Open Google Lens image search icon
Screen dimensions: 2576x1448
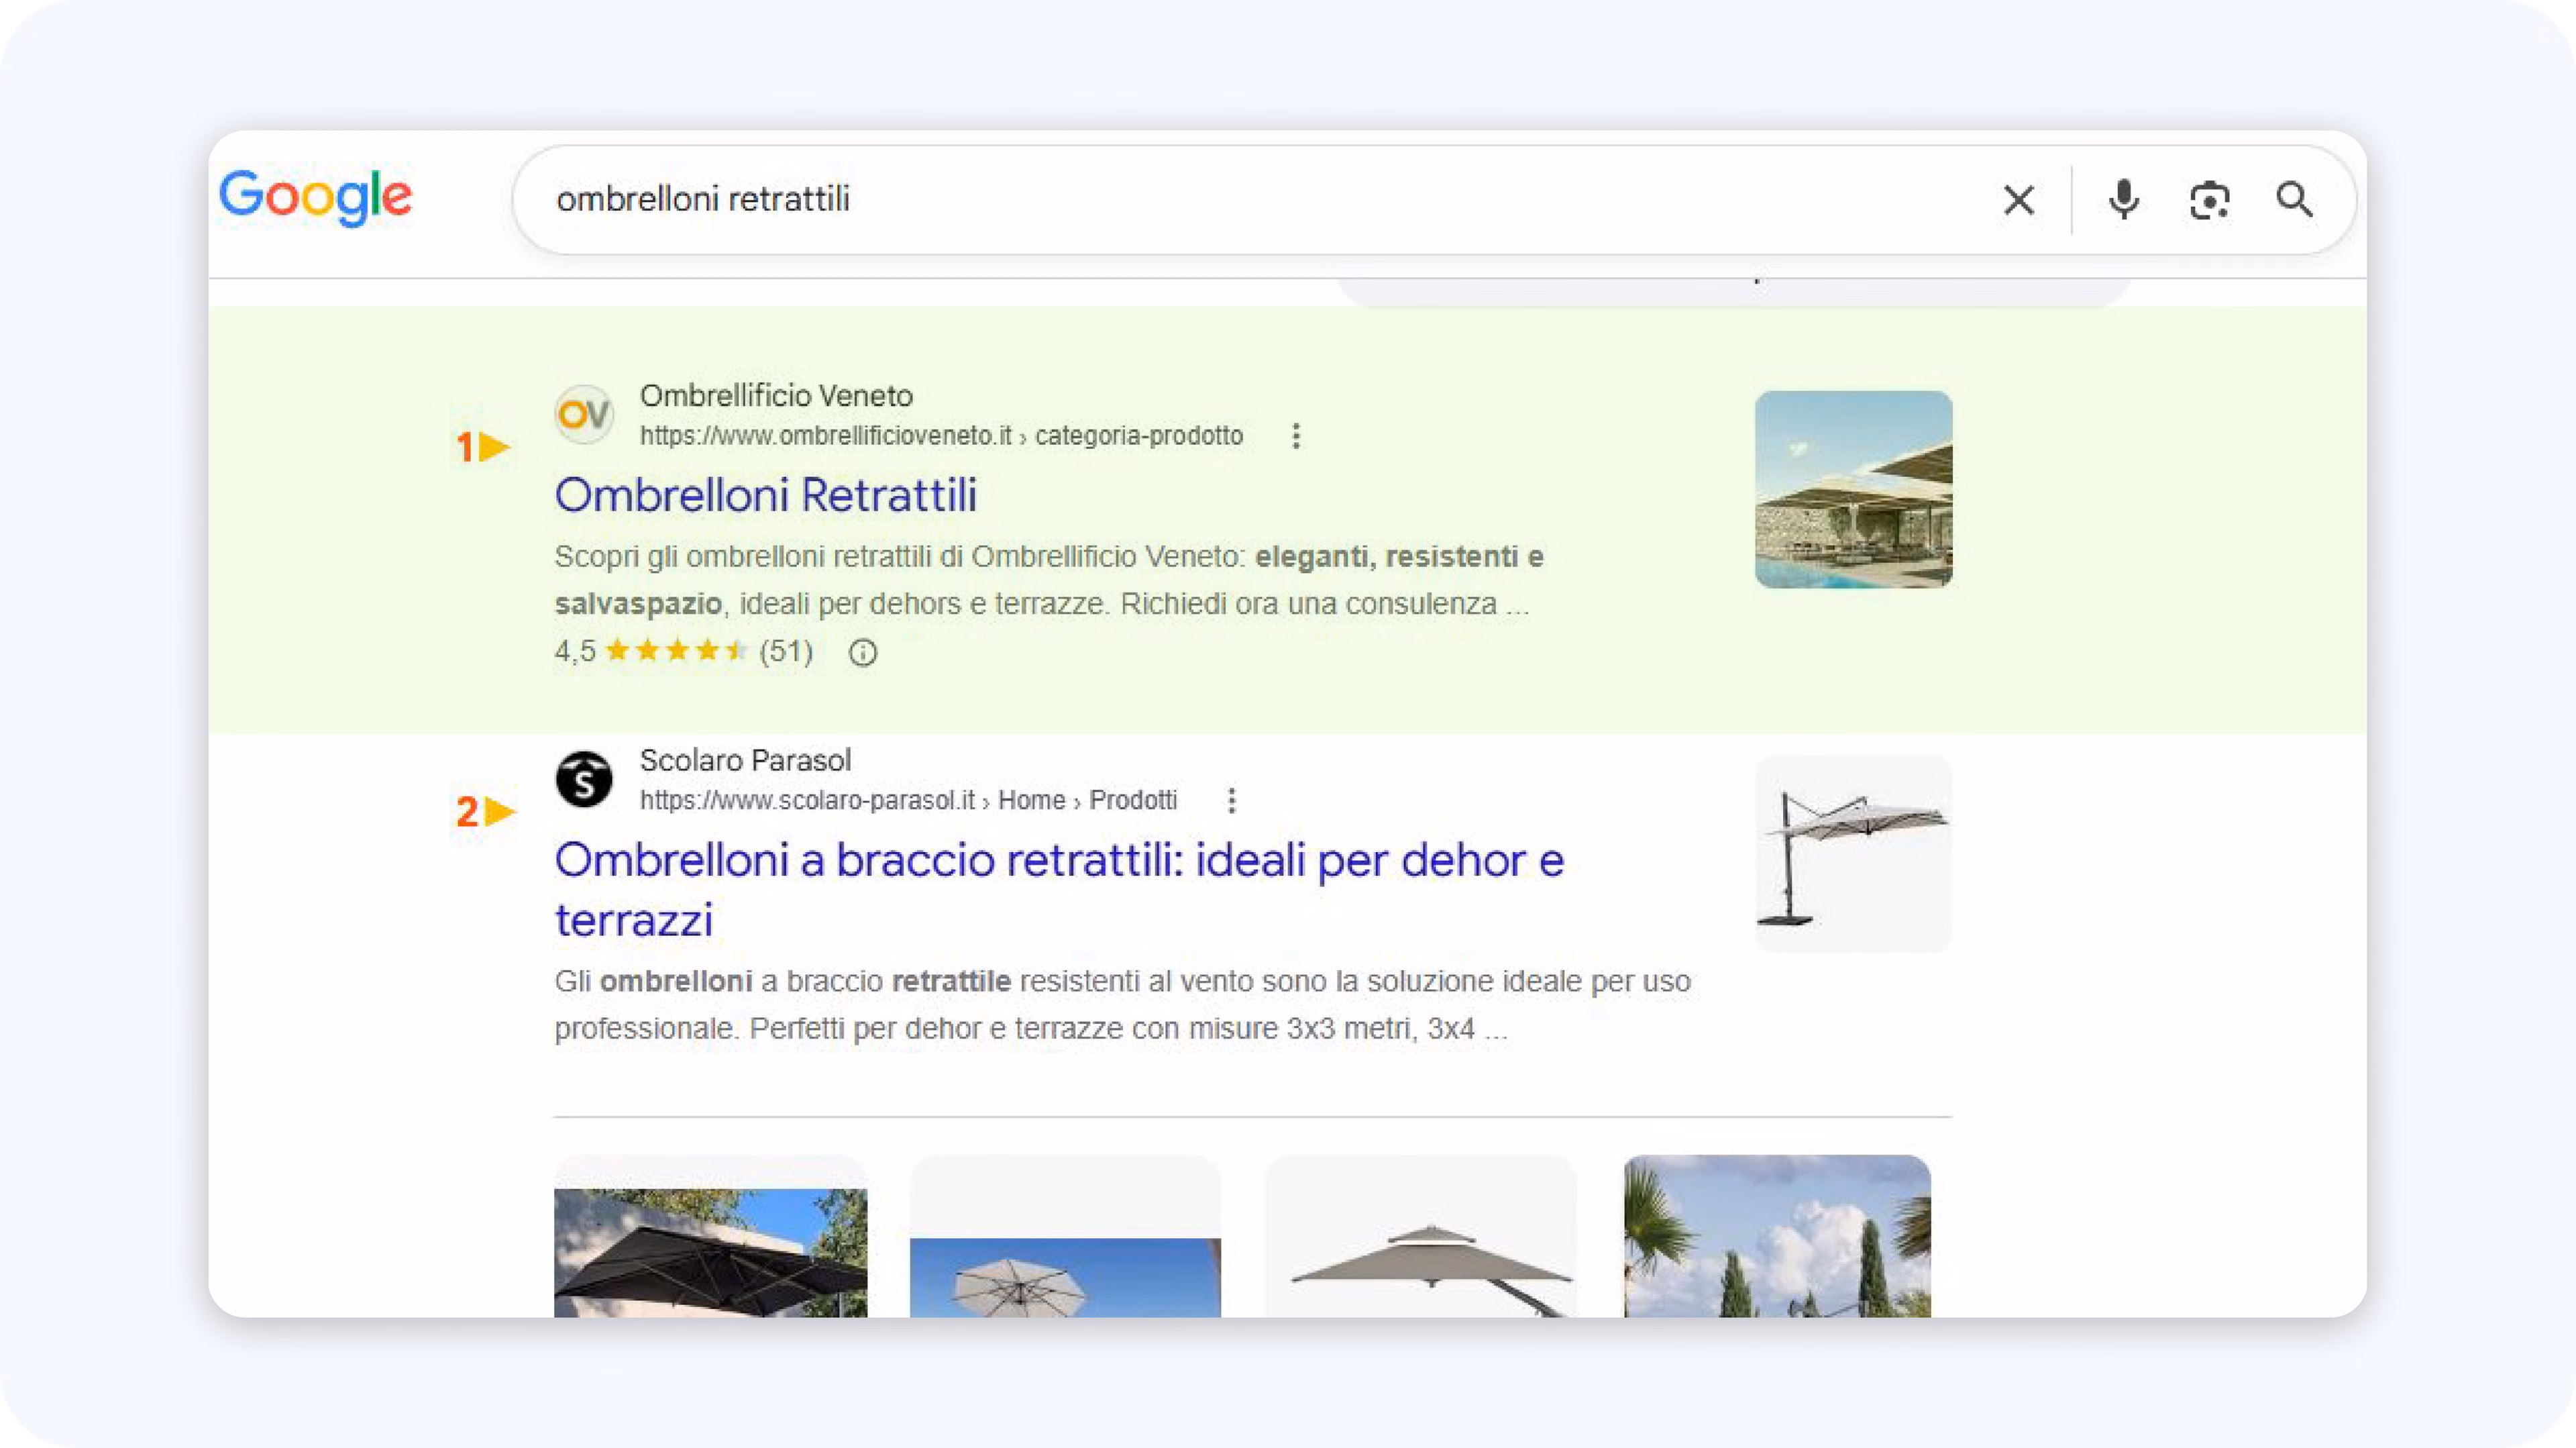(x=2209, y=200)
